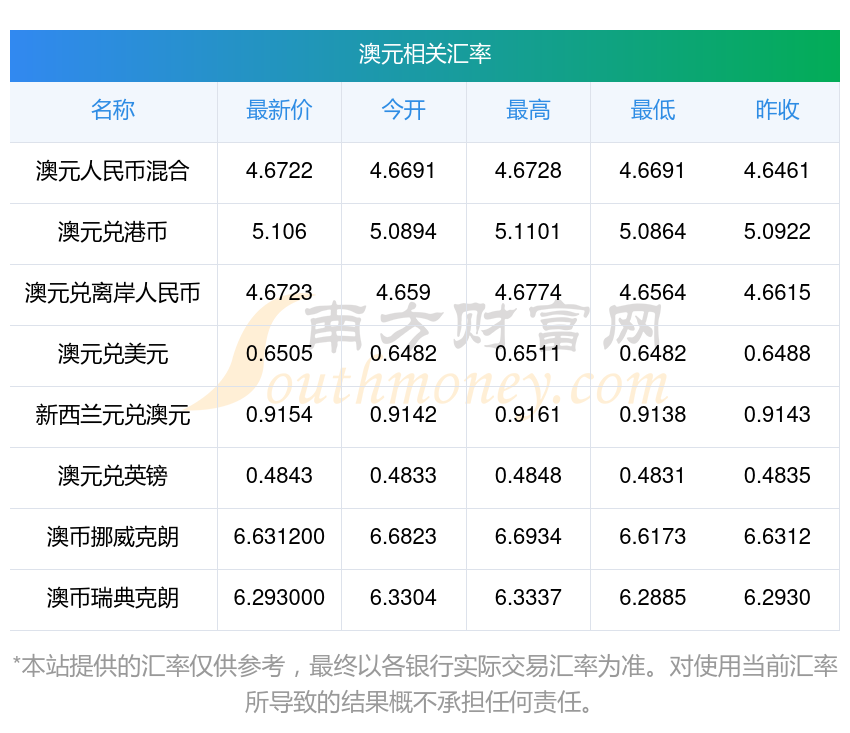The width and height of the screenshot is (850, 733).
Task: Click latest price 4.6722
Action: click(279, 171)
